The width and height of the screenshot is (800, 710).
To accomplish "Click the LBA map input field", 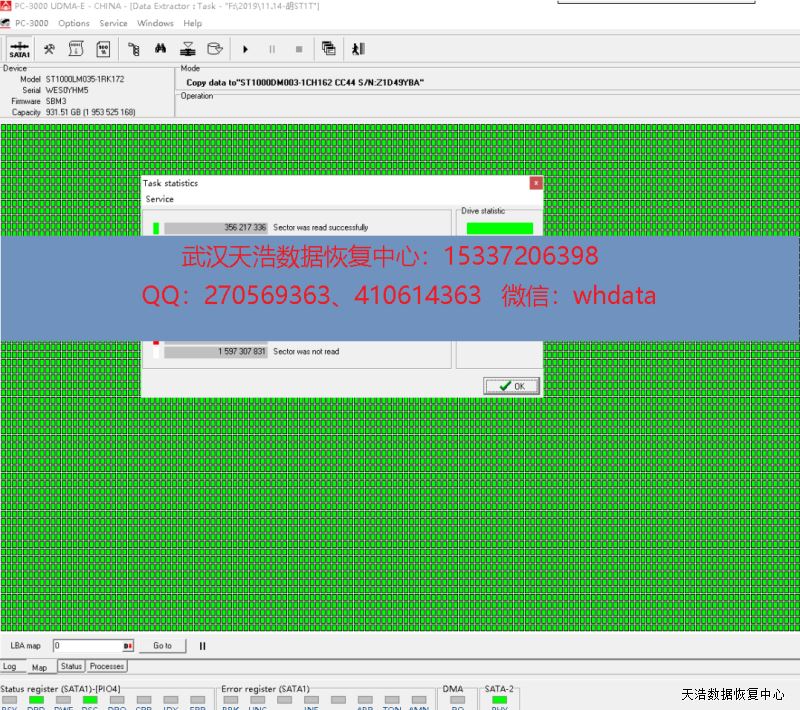I will (88, 646).
